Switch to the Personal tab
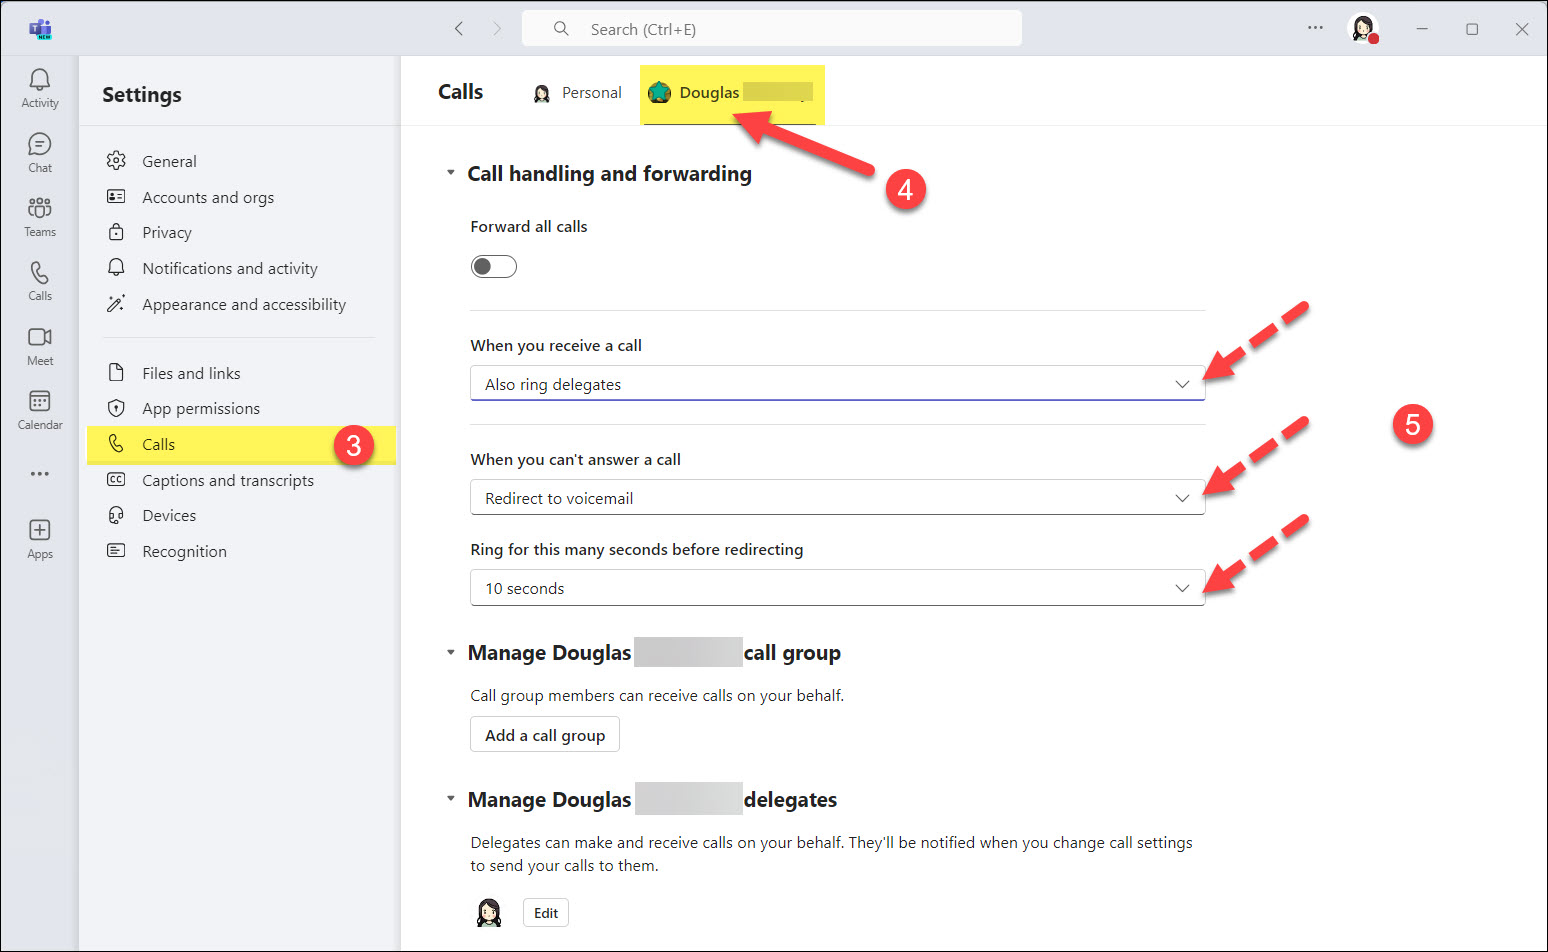The width and height of the screenshot is (1548, 952). [x=577, y=92]
